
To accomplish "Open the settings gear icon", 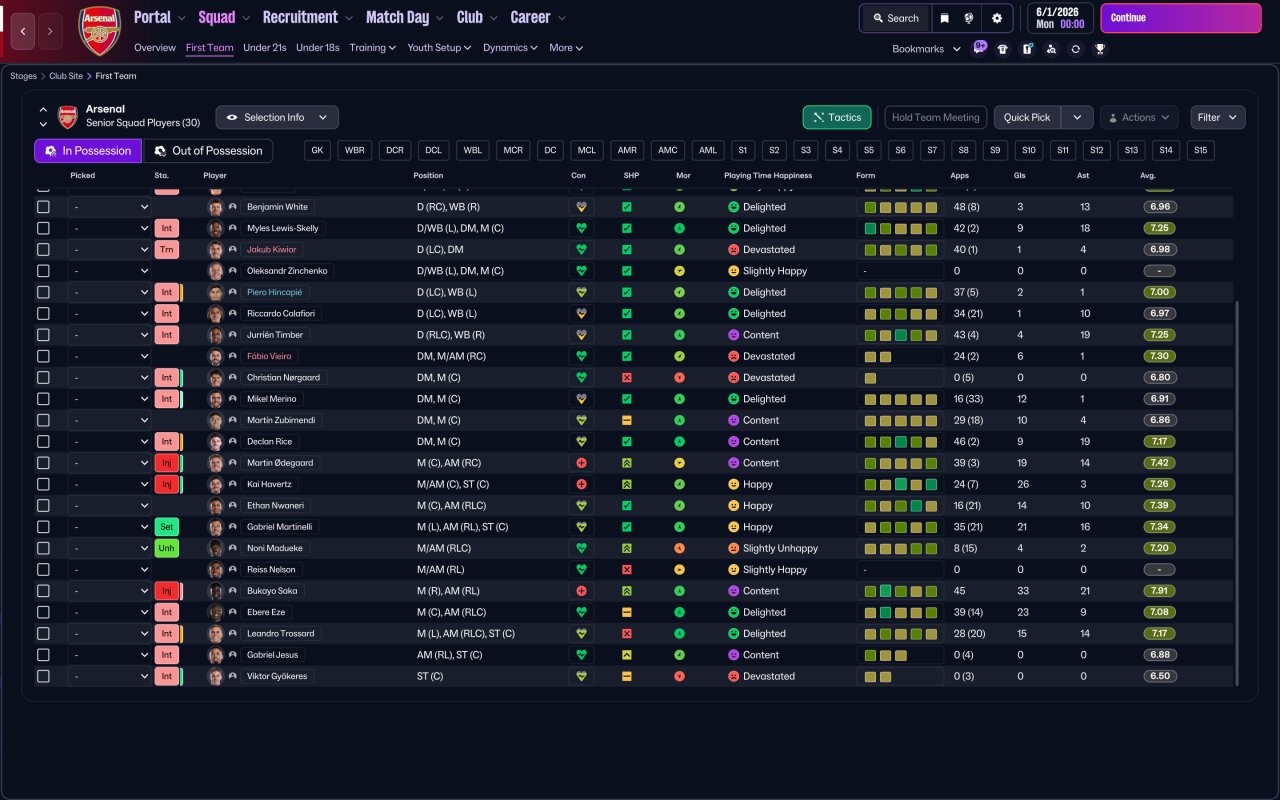I will tap(997, 18).
